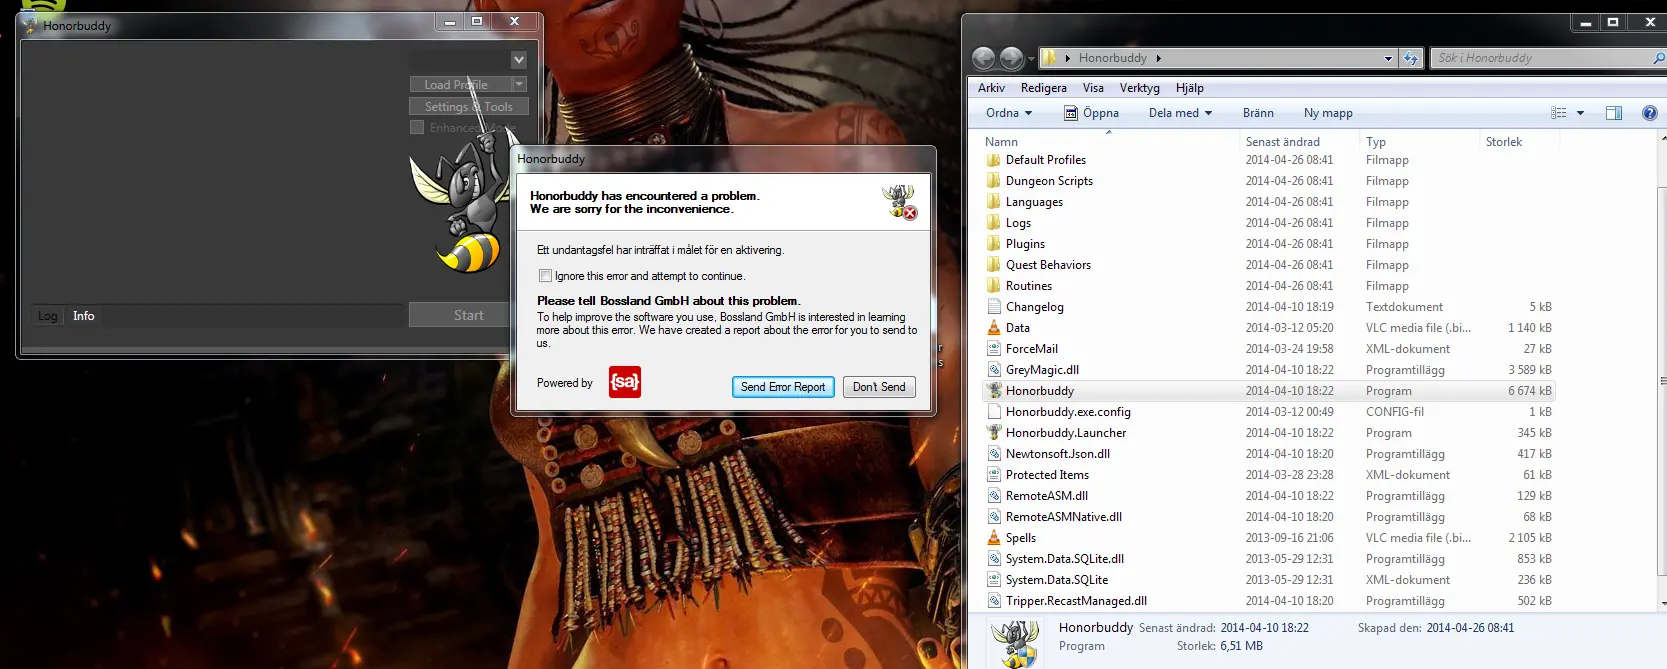Click the VLC cone icon beside Data

point(994,328)
